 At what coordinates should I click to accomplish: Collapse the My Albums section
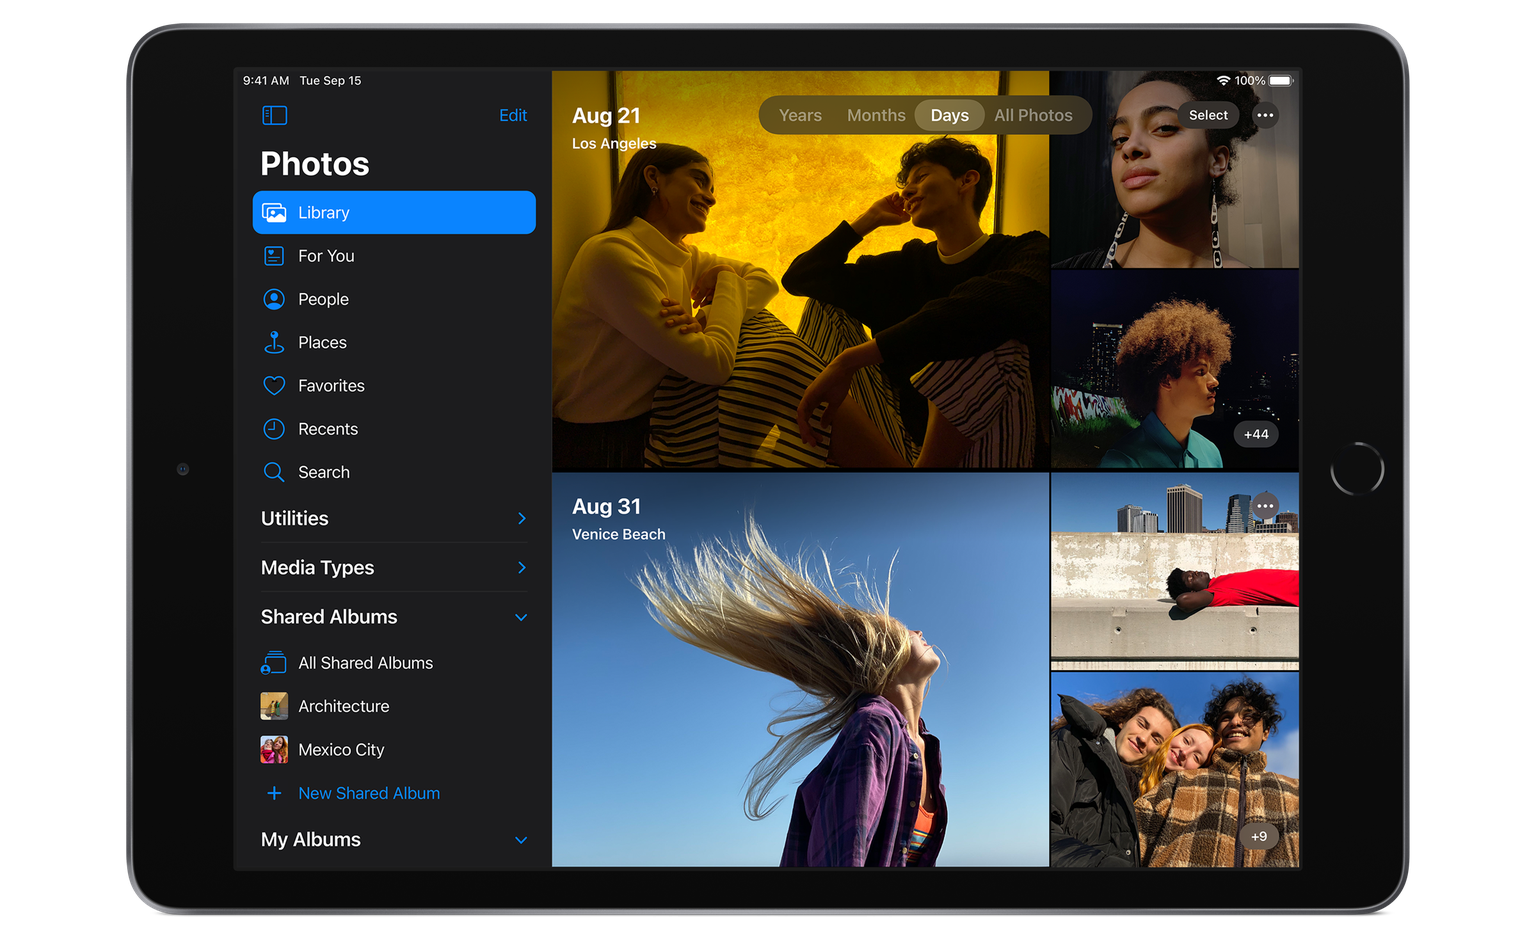(521, 840)
